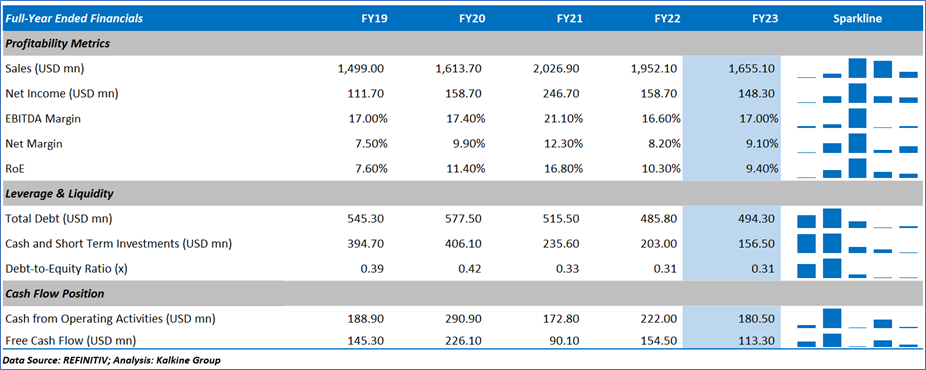
Task: Click the EBITDA Margin sparkline
Action: [857, 118]
